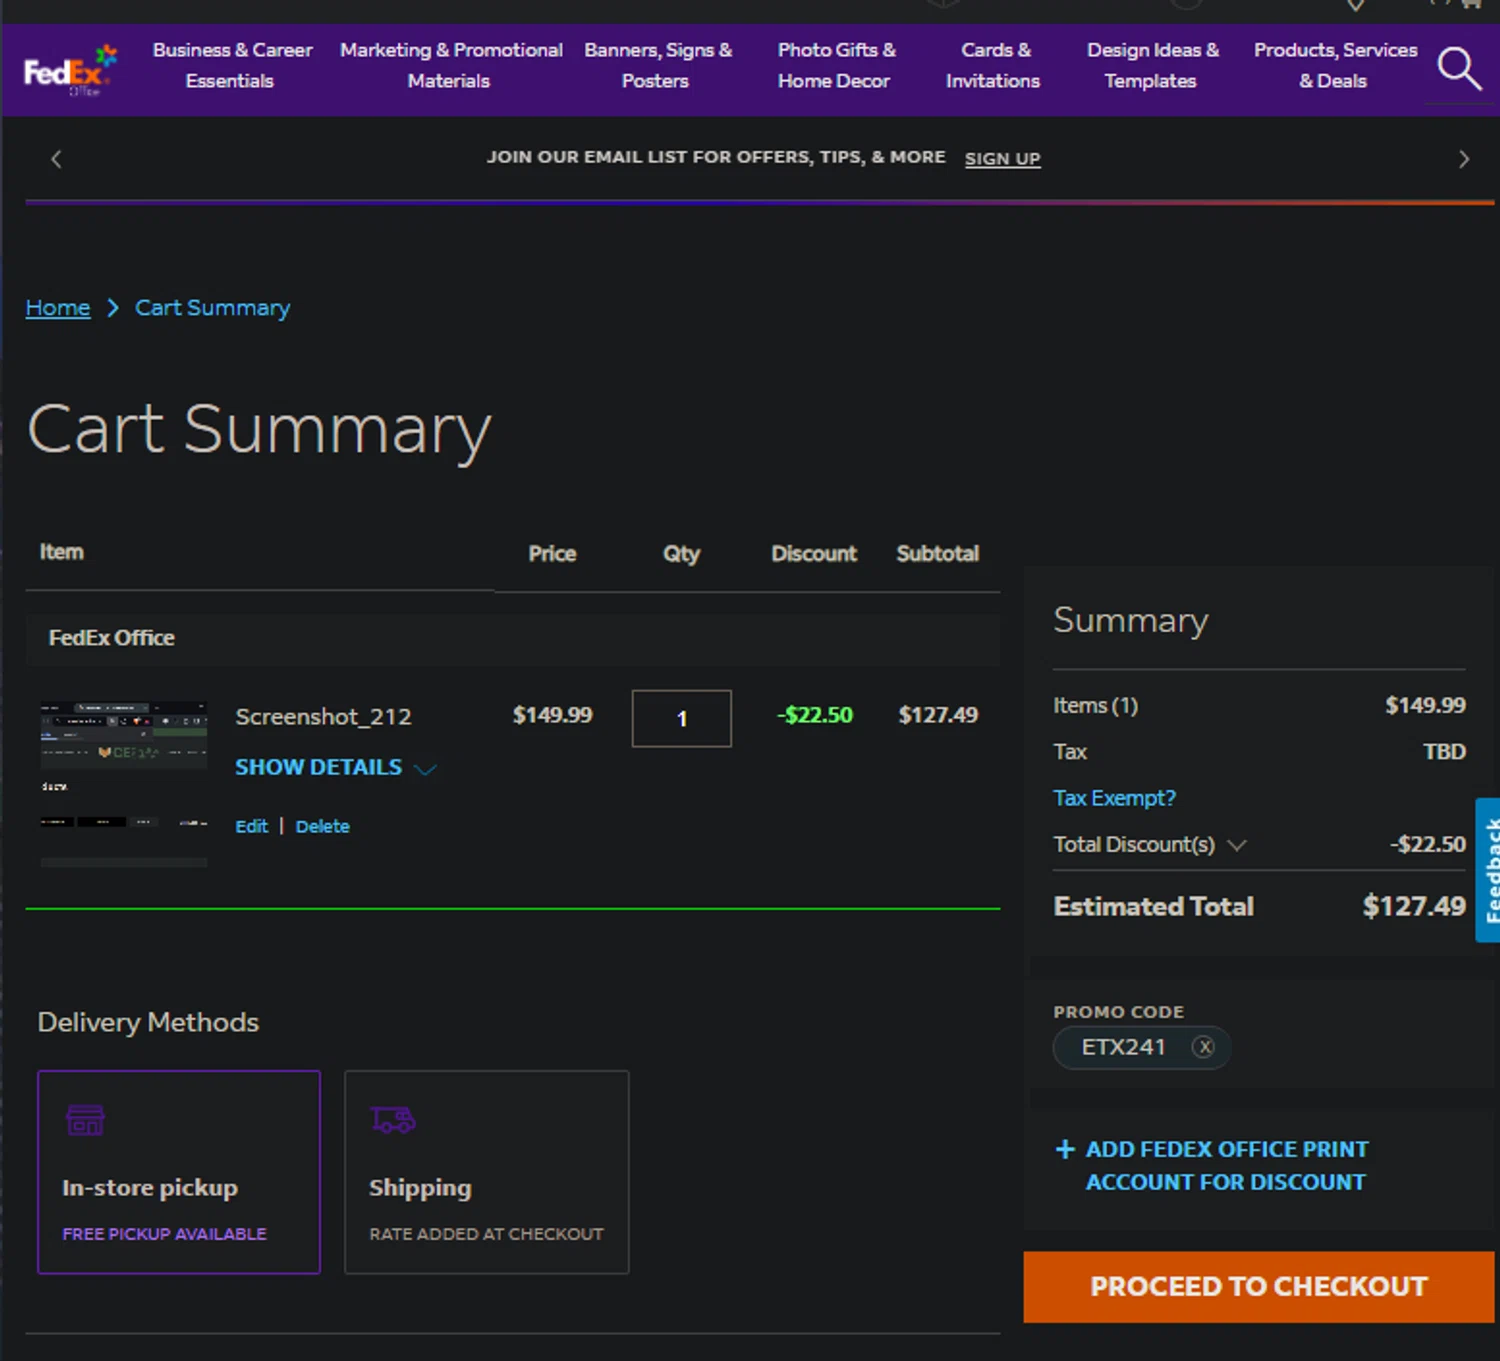Delete the Screenshot_212 cart item
This screenshot has width=1500, height=1361.
tap(322, 826)
